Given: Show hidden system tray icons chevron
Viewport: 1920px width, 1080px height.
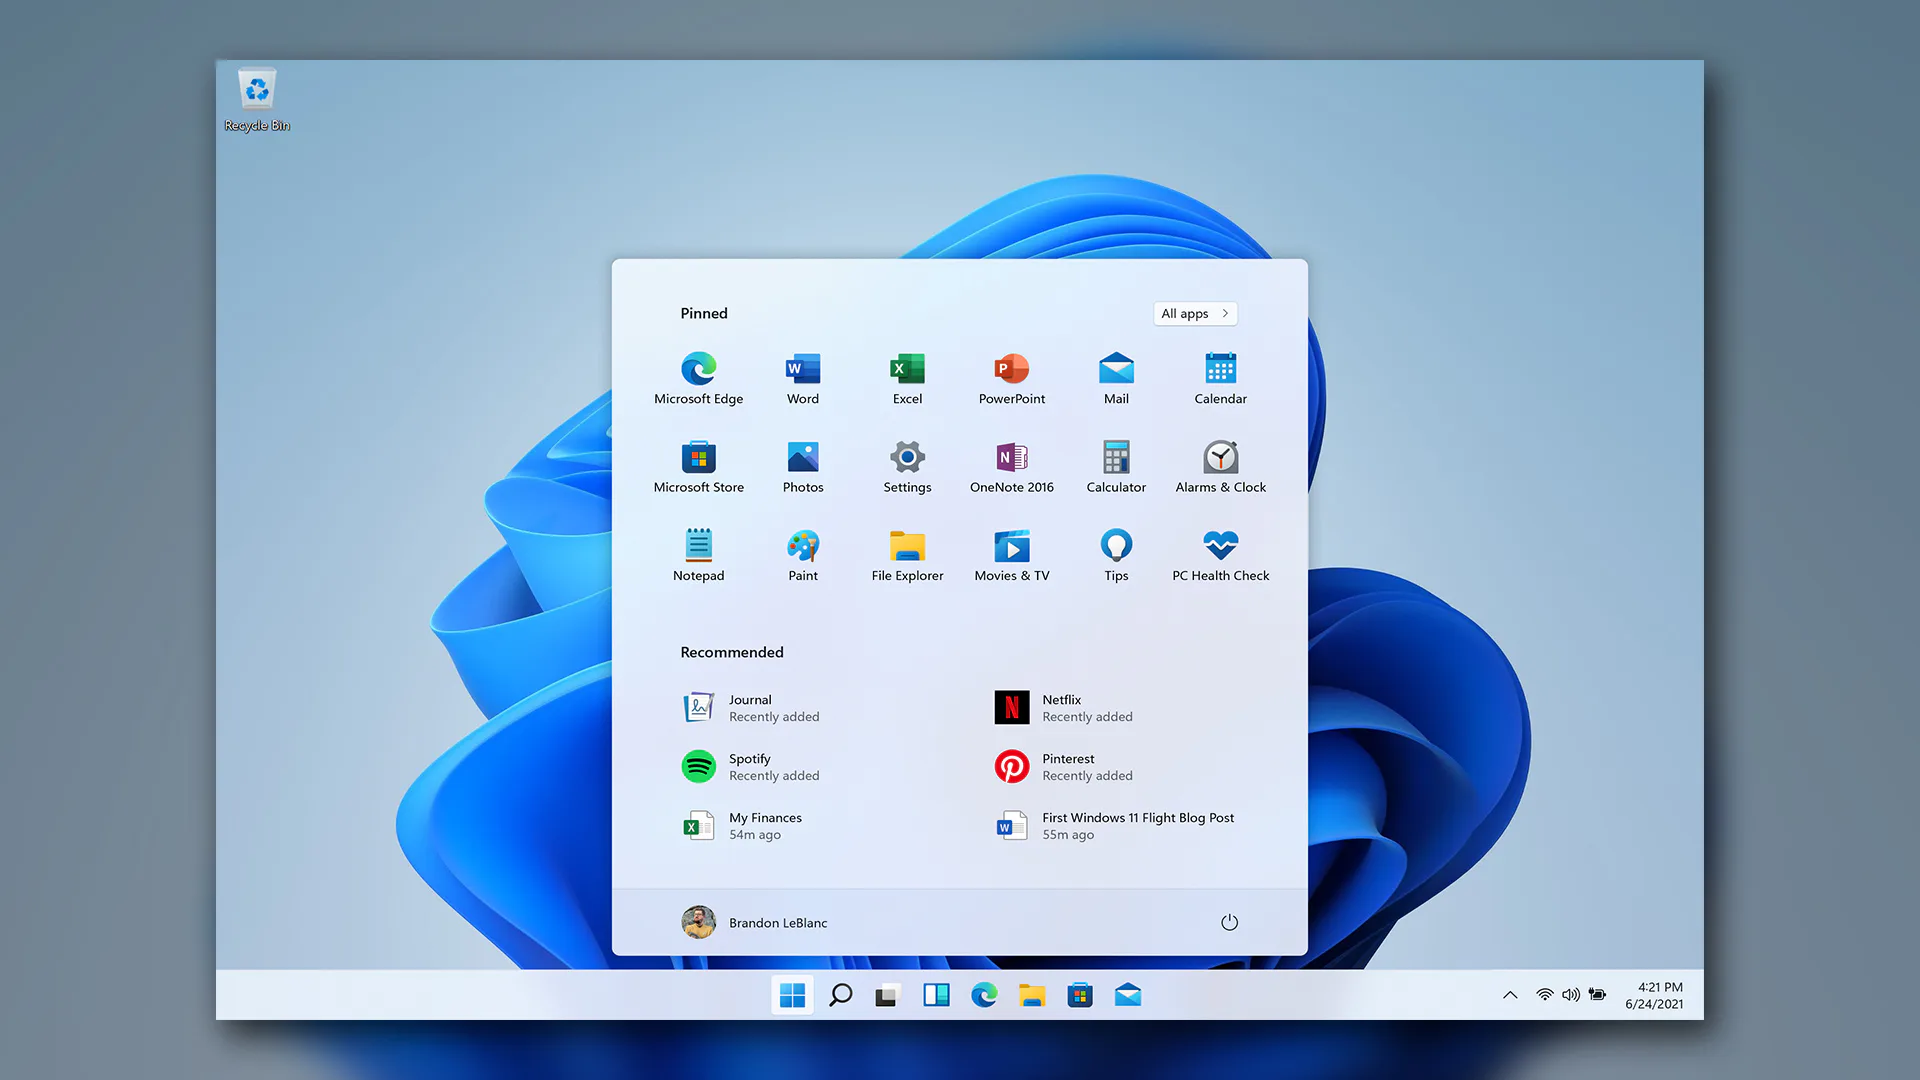Looking at the screenshot, I should coord(1510,995).
